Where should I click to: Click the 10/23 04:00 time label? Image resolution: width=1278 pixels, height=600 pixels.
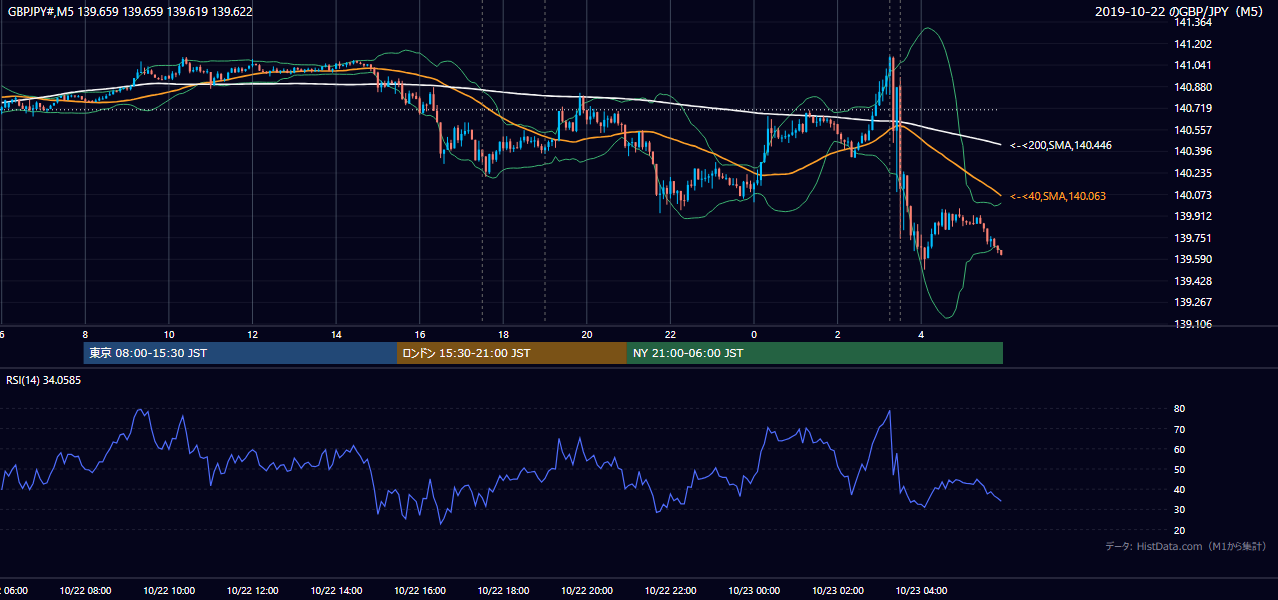pyautogui.click(x=921, y=590)
